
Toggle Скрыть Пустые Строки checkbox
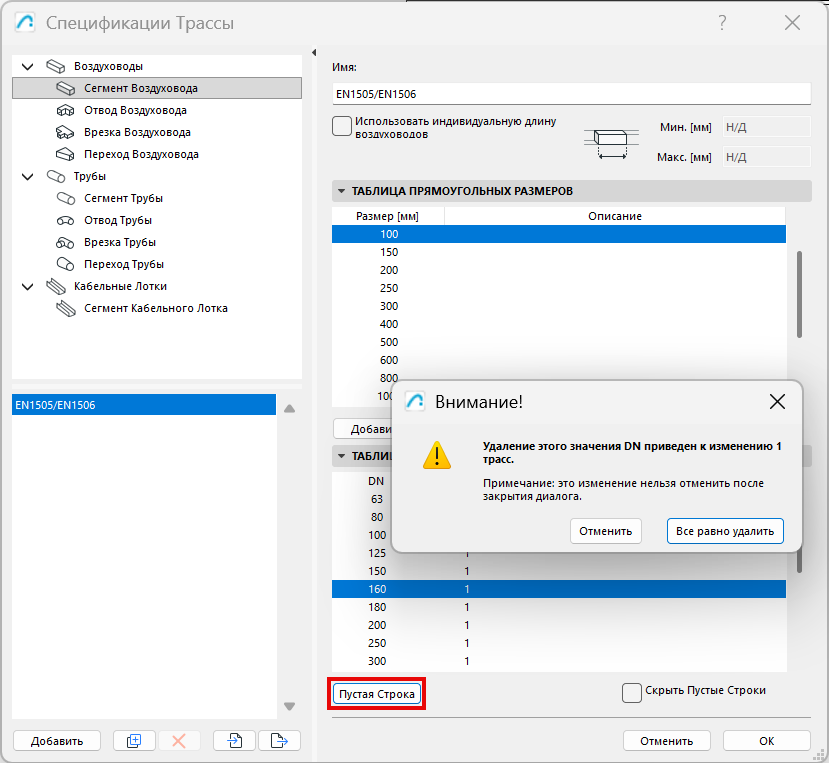pyautogui.click(x=632, y=693)
